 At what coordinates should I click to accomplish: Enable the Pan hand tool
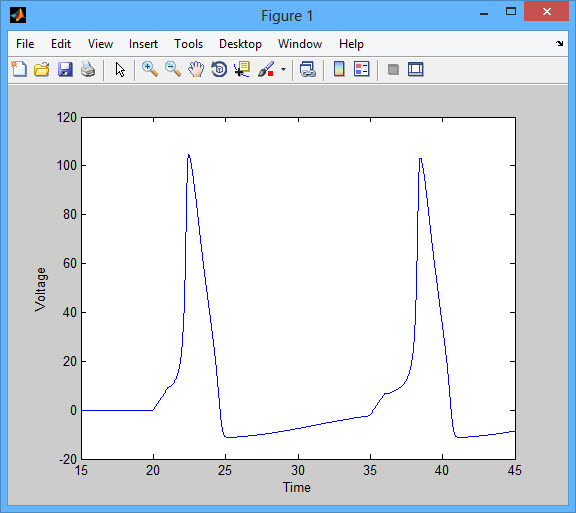[196, 69]
